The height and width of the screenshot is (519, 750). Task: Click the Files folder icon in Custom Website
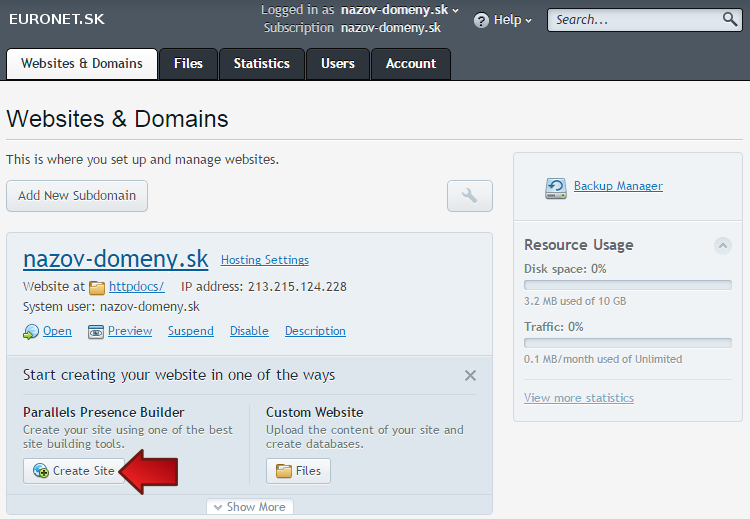[284, 471]
